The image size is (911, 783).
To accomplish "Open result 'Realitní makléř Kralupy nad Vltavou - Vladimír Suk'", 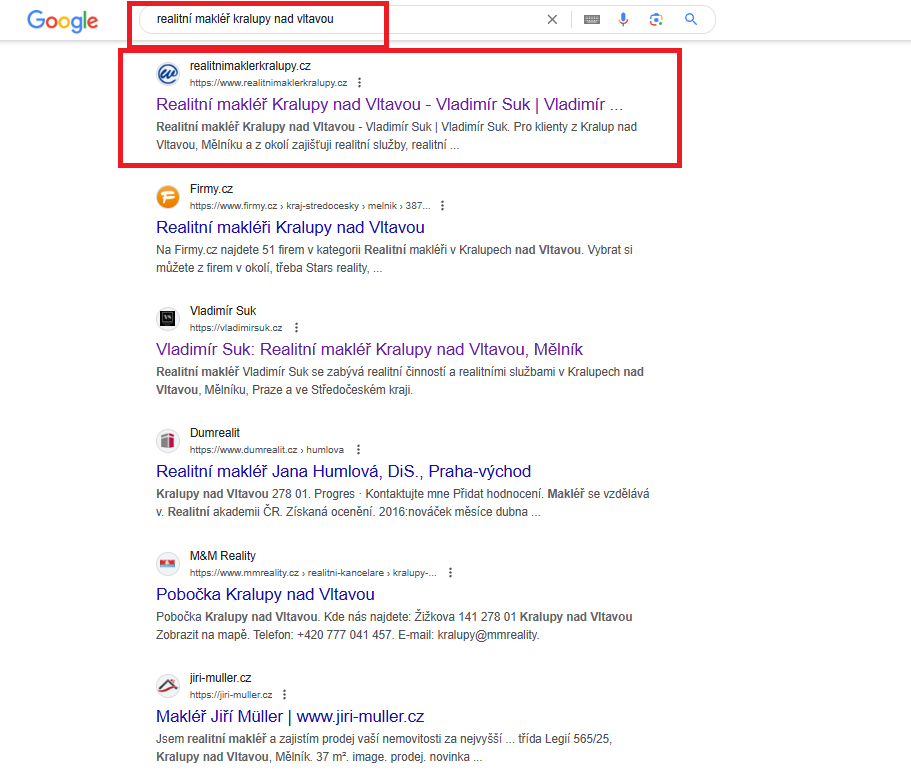I will [x=389, y=105].
